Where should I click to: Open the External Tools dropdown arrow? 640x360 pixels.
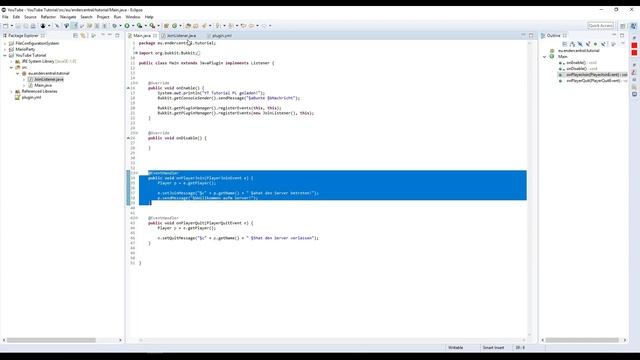pyautogui.click(x=158, y=26)
